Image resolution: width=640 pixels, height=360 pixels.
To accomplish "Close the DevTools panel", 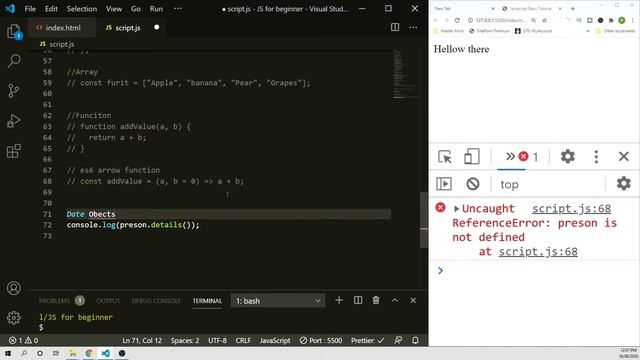I will click(x=623, y=156).
